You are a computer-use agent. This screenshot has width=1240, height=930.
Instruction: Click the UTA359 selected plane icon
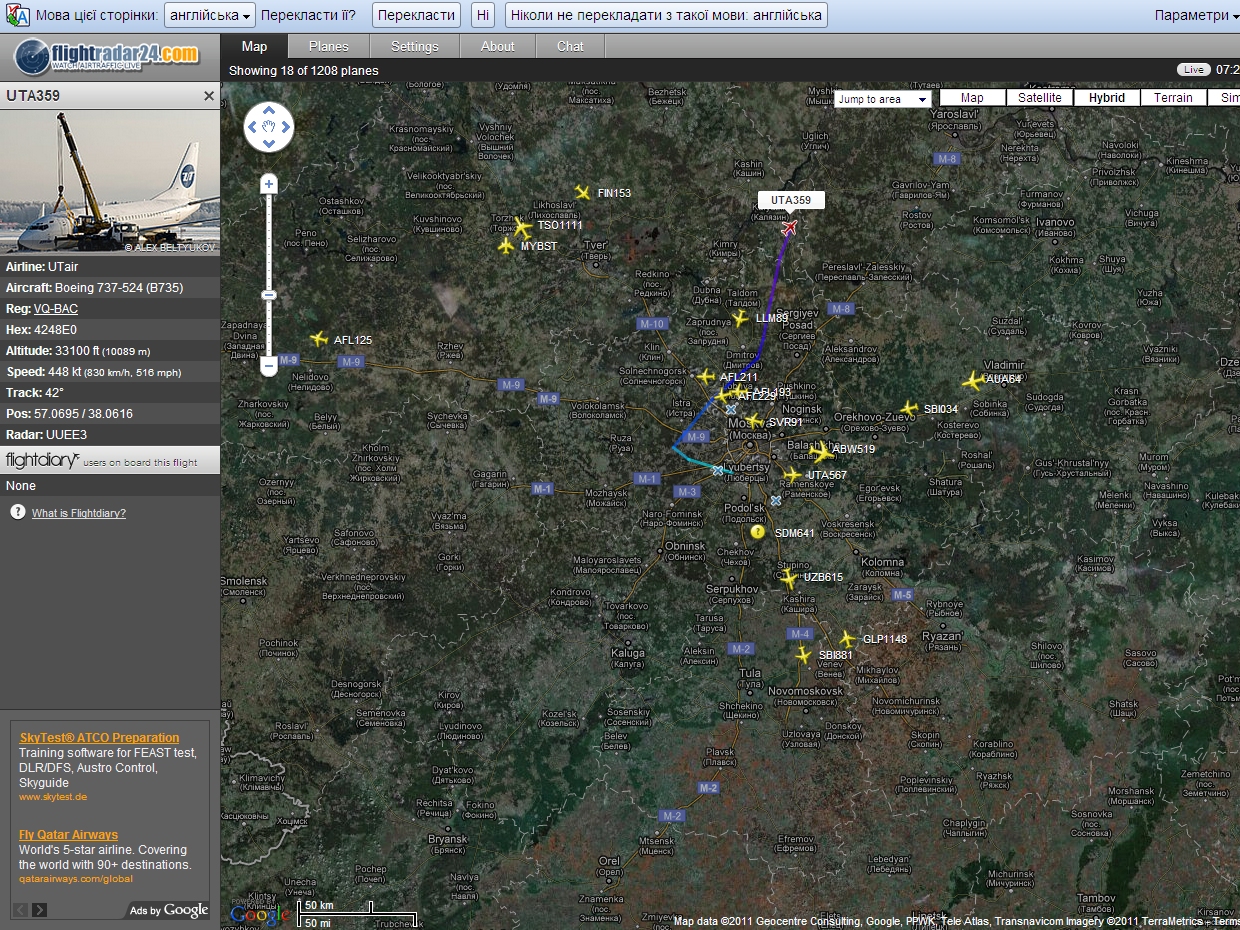coord(790,228)
